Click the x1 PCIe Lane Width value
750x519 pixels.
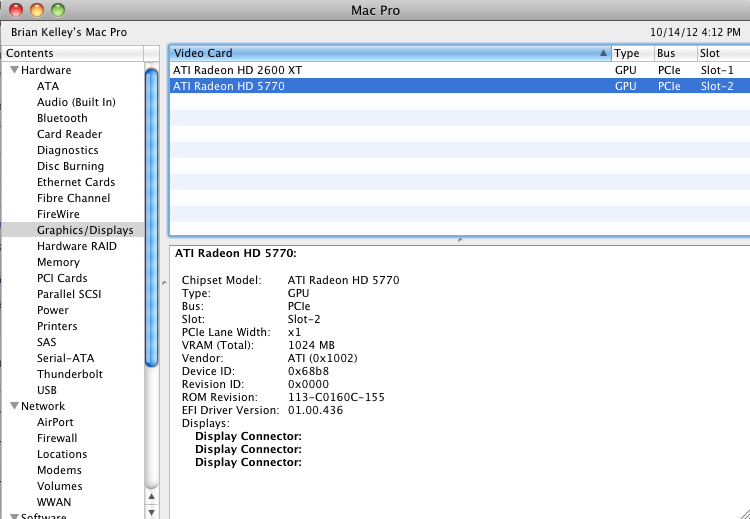295,332
